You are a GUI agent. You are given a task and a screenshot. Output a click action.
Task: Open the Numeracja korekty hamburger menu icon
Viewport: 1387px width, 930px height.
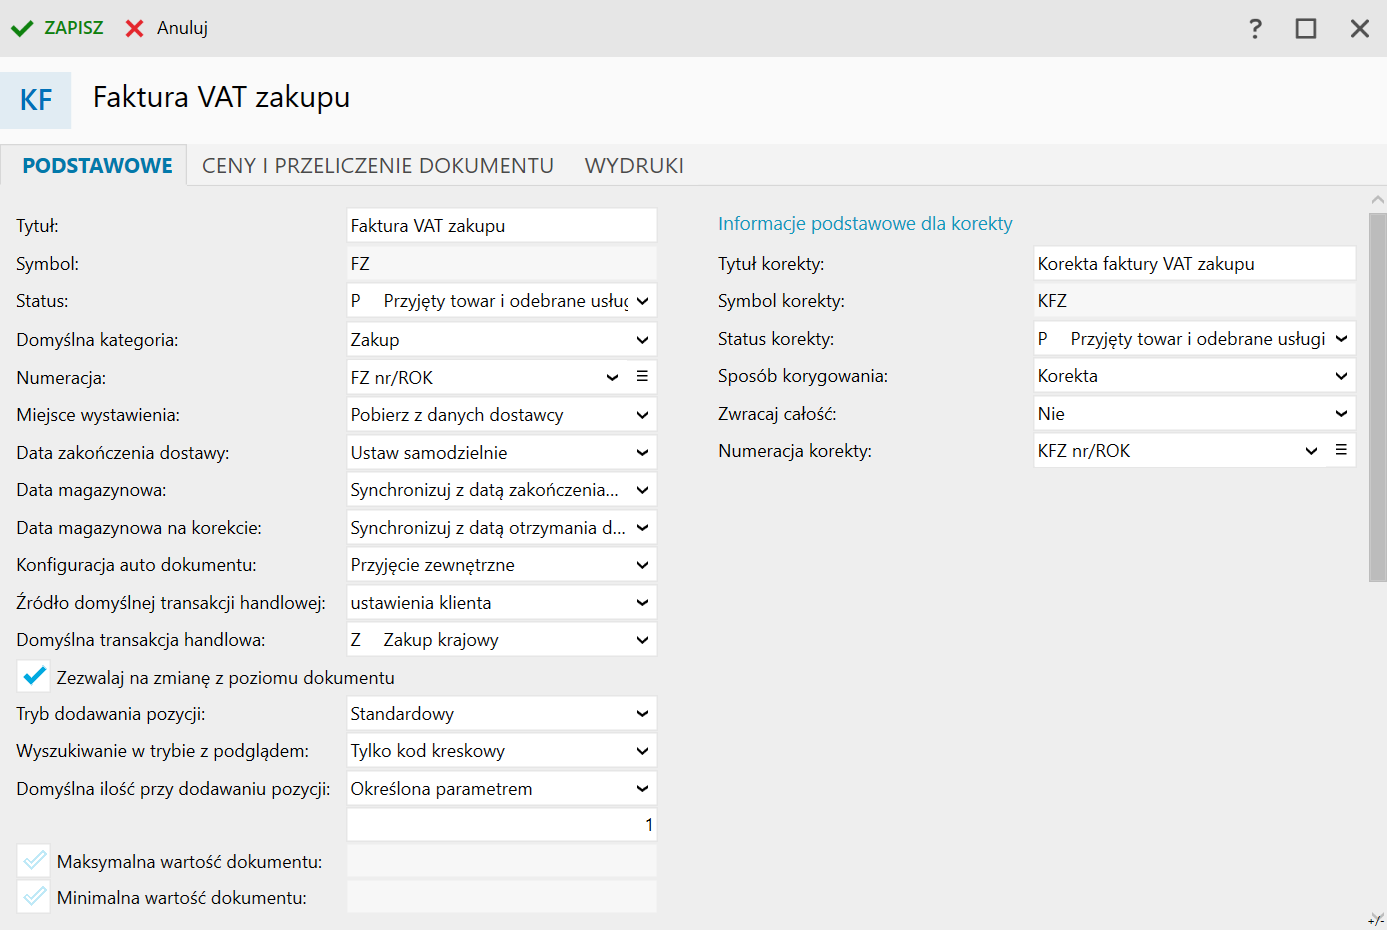tap(1341, 451)
